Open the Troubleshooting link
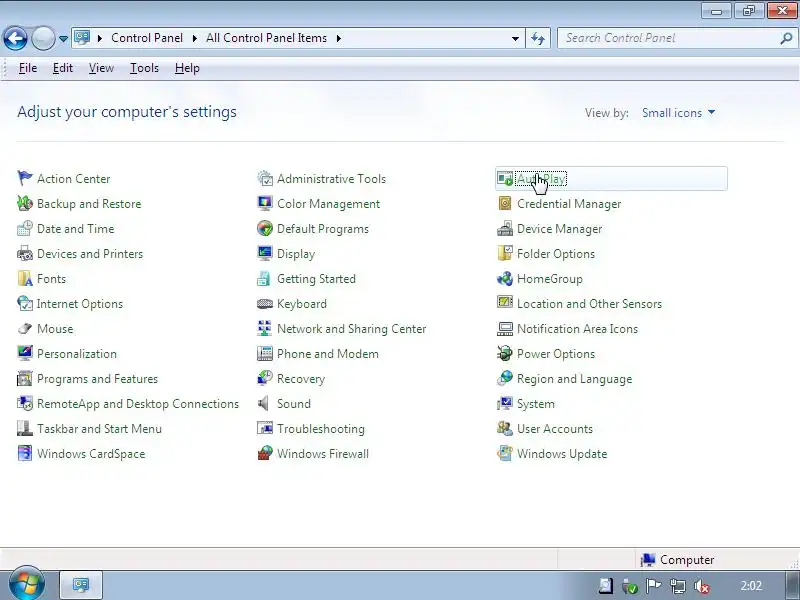 click(320, 429)
